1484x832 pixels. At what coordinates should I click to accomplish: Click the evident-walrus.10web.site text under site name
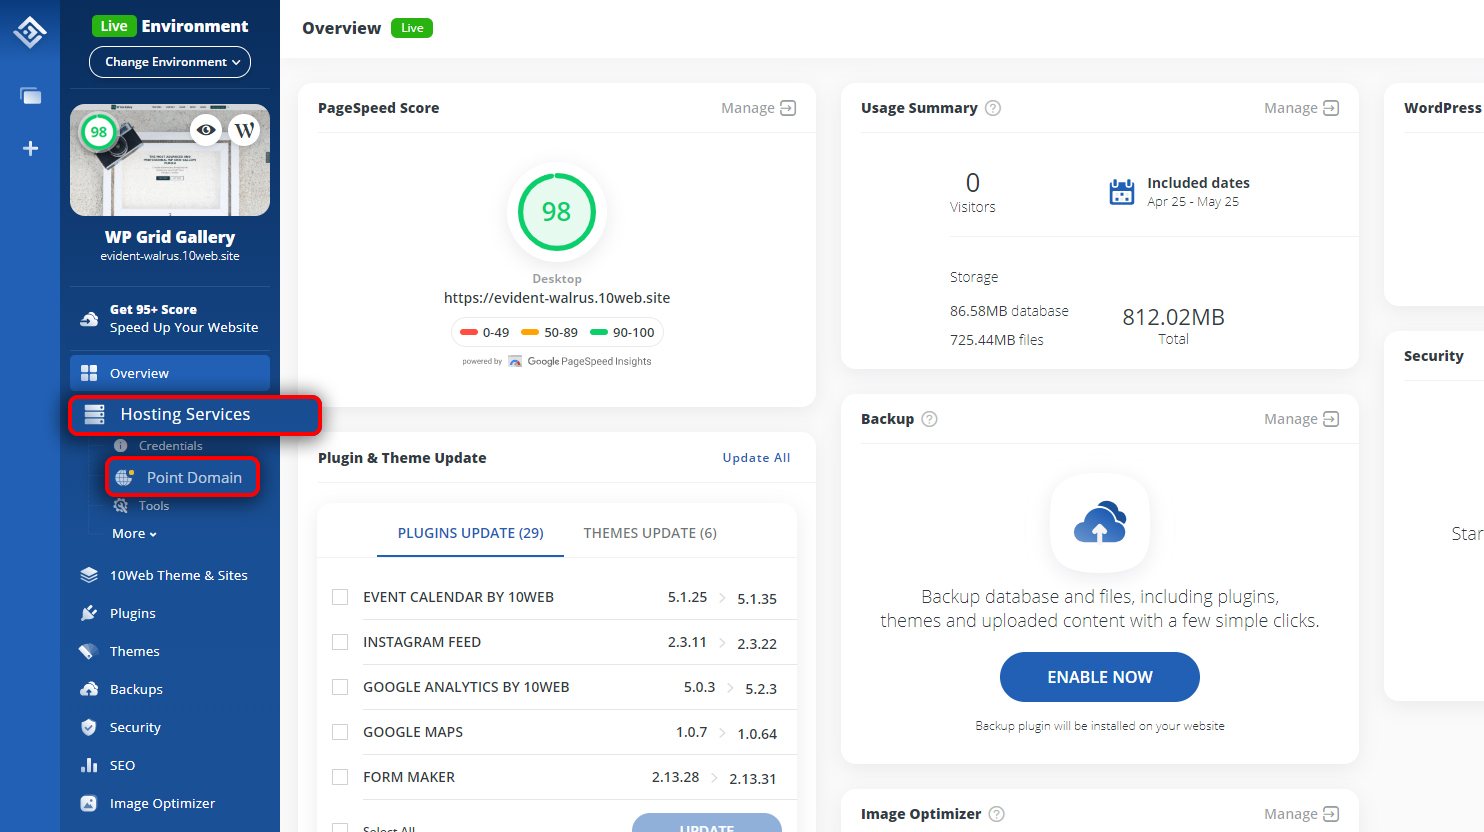(170, 256)
